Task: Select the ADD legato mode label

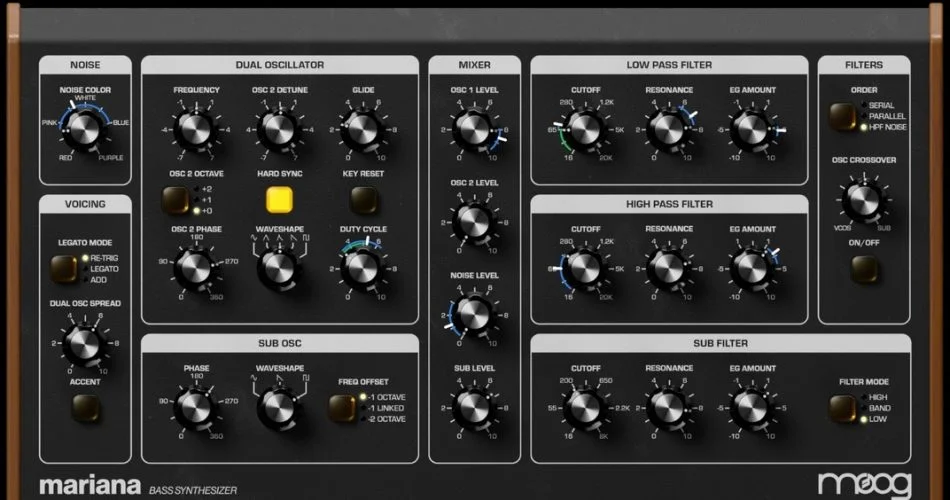Action: 98,280
